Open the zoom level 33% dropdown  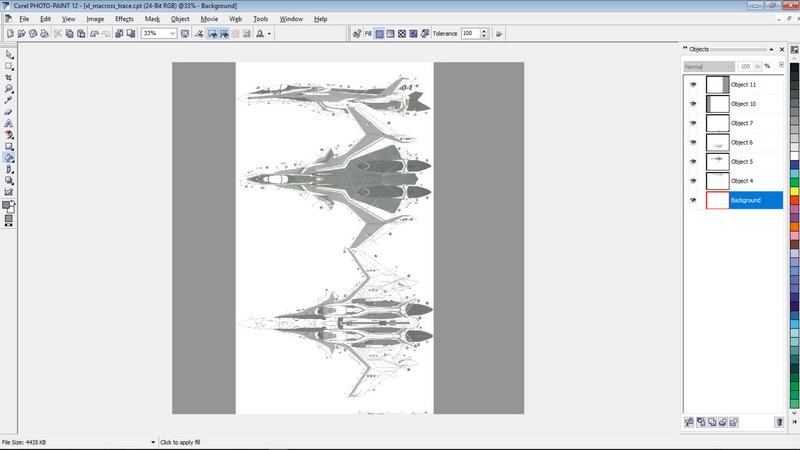[173, 33]
